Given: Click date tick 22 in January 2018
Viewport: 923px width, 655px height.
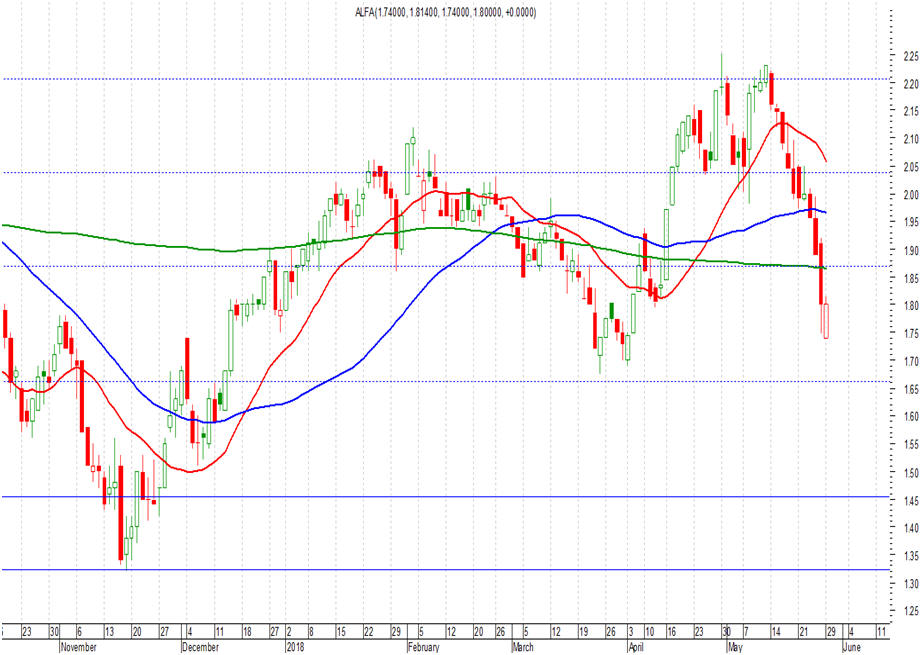Looking at the screenshot, I should point(368,632).
